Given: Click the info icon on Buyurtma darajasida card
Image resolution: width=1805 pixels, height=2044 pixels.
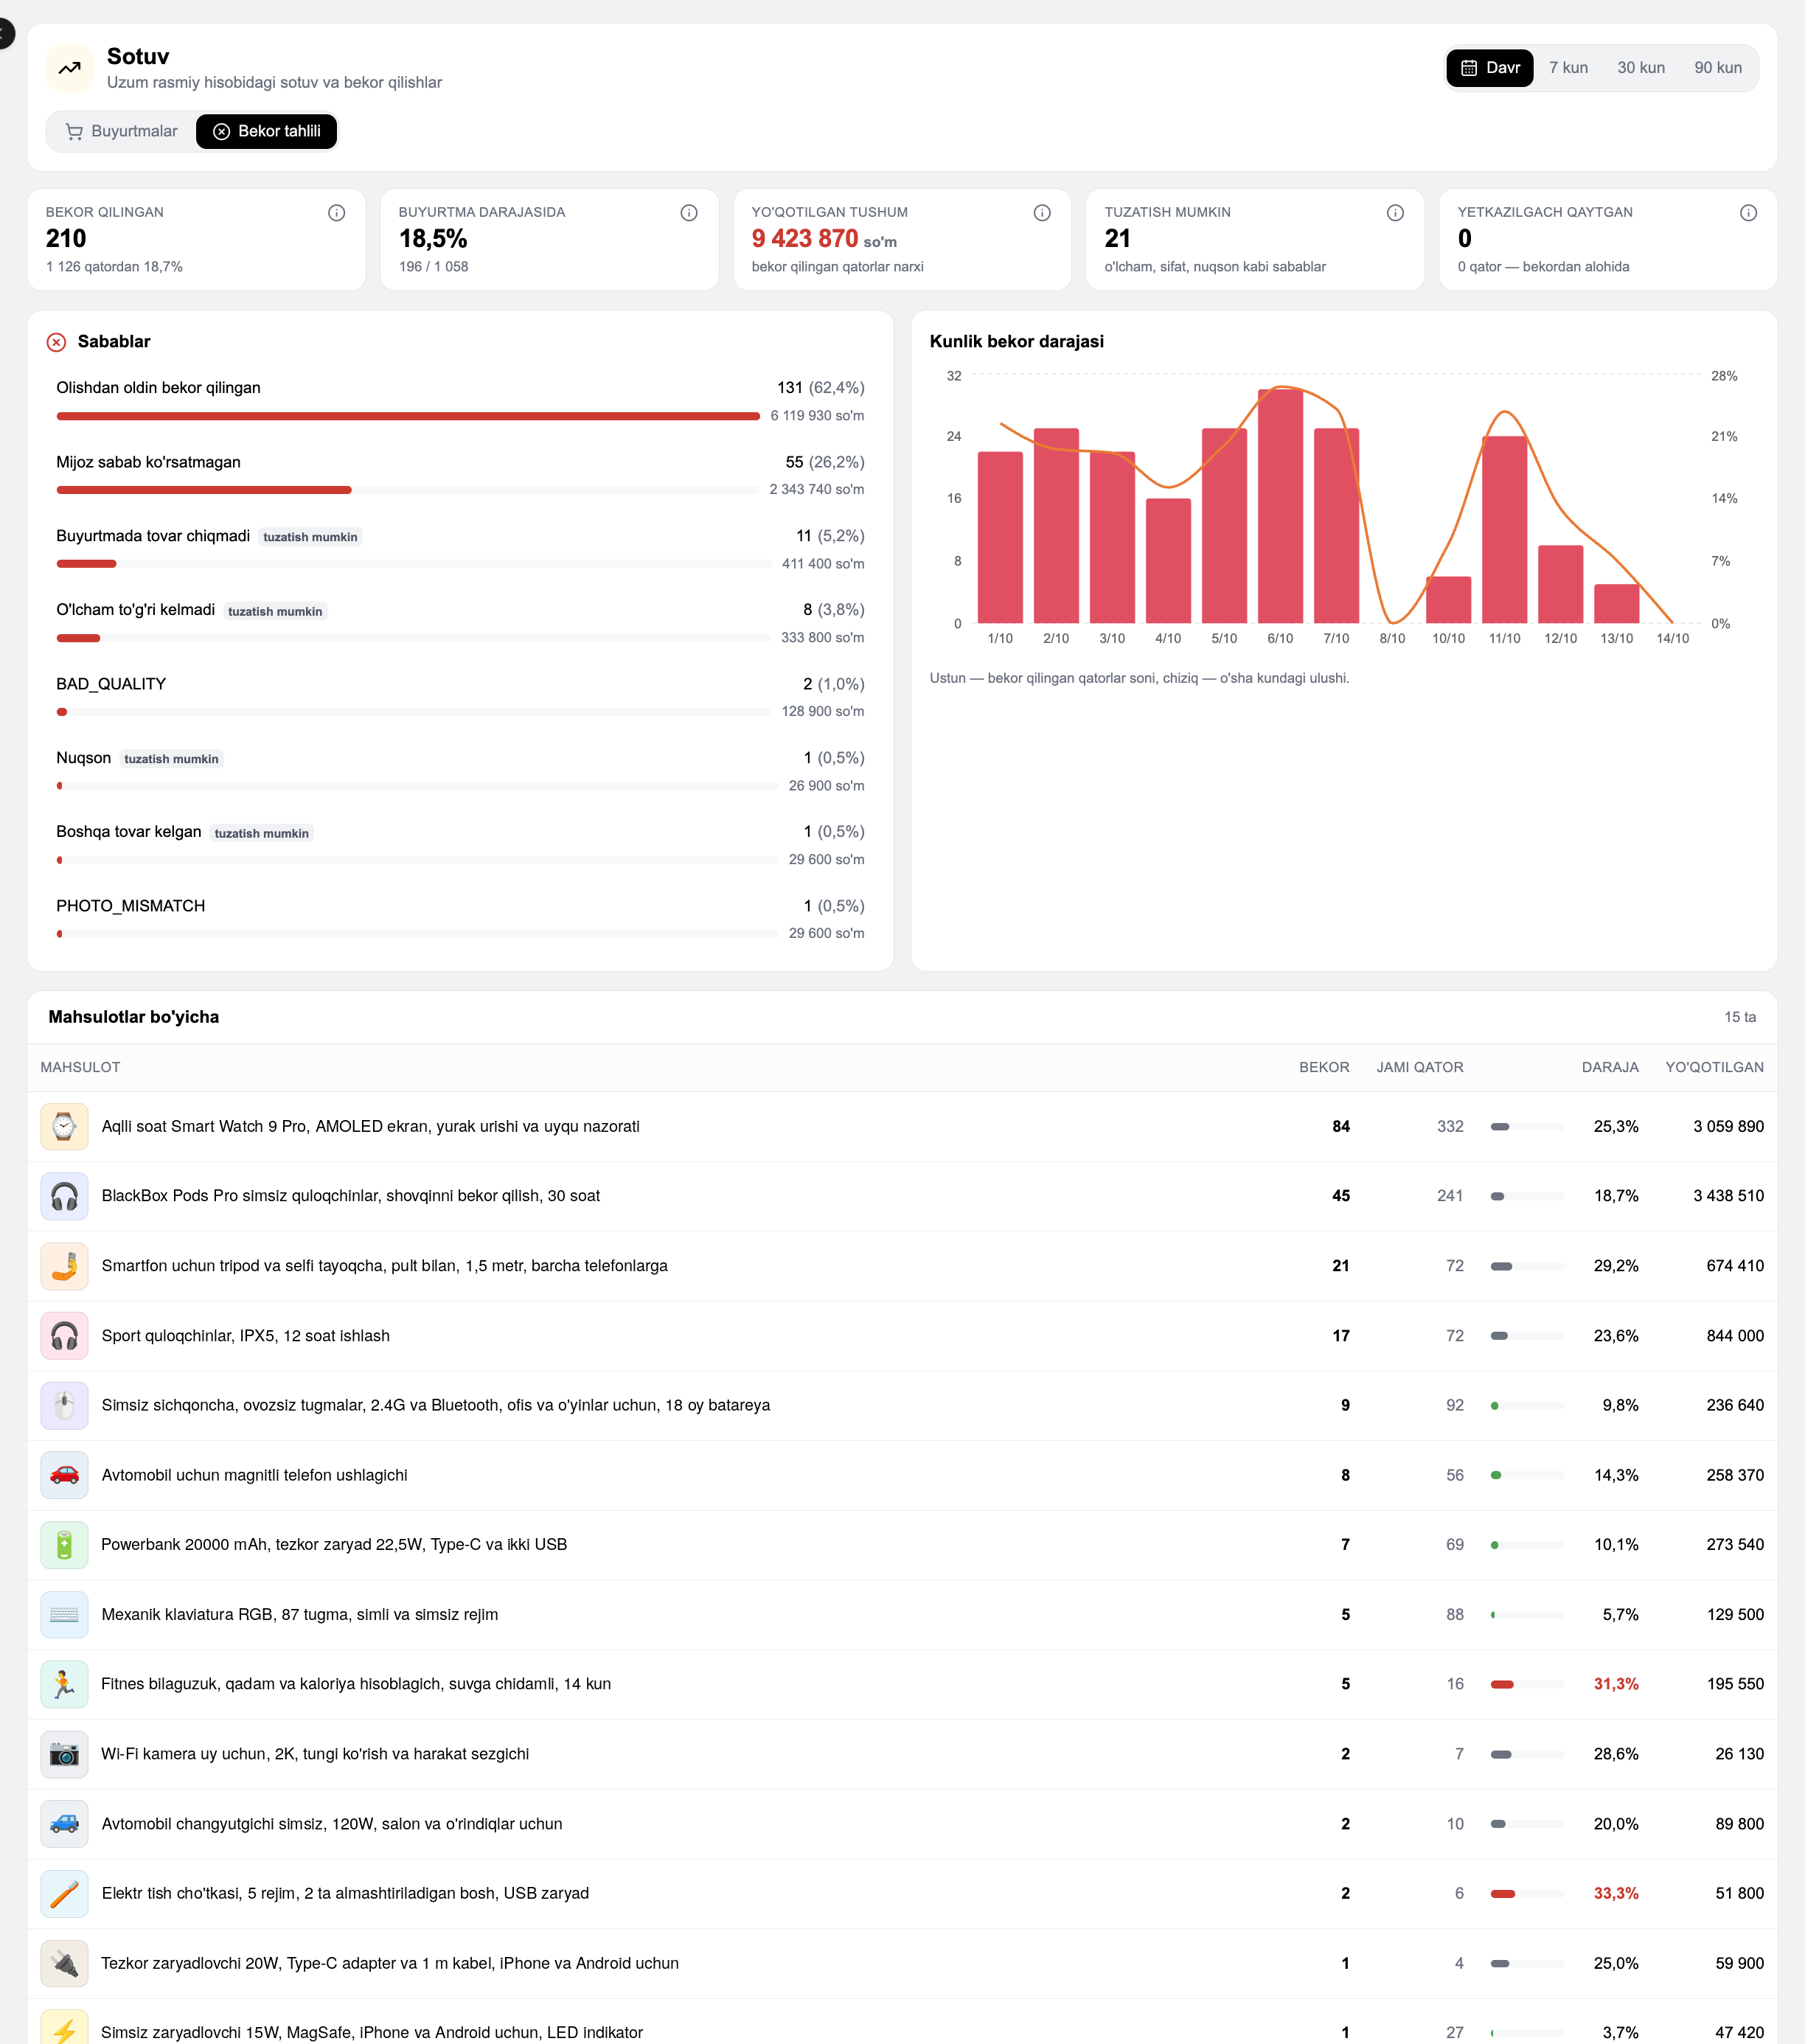Looking at the screenshot, I should [689, 213].
